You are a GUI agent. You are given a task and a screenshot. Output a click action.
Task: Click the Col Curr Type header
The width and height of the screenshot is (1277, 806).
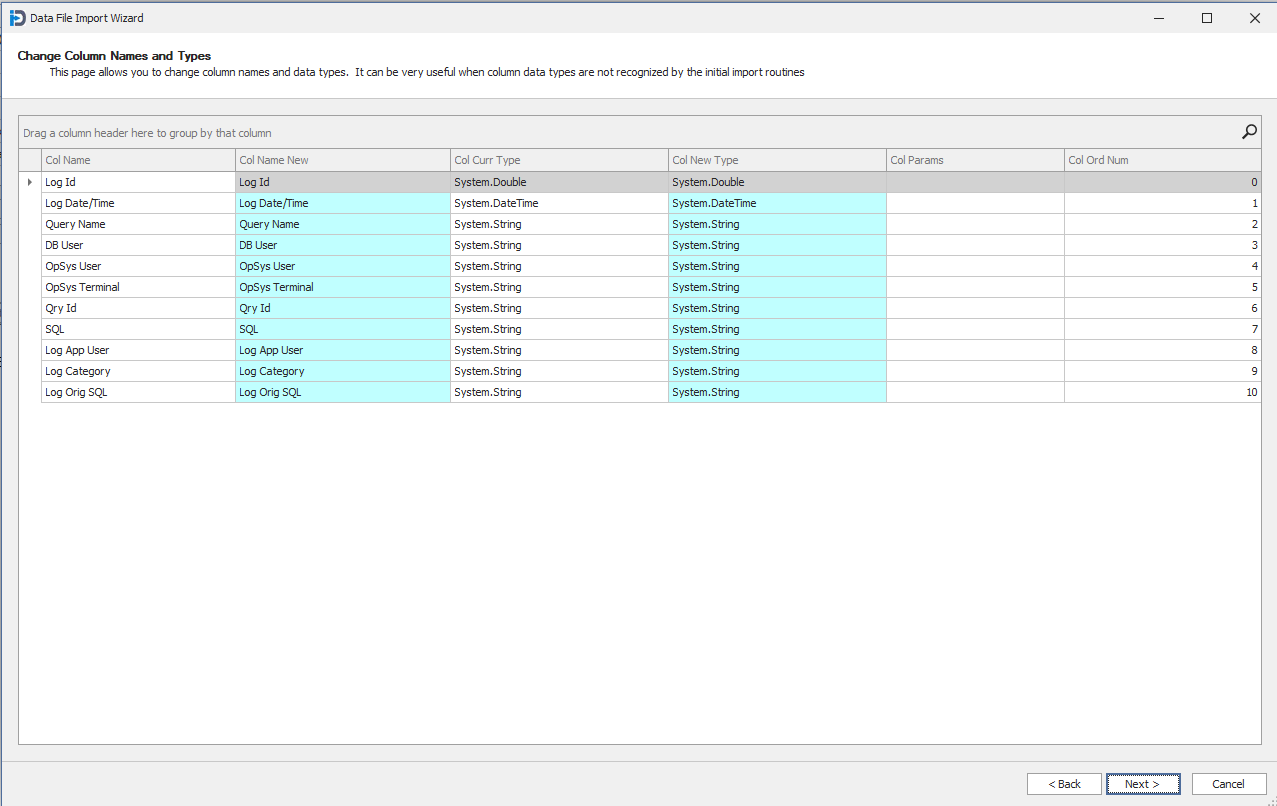[558, 160]
